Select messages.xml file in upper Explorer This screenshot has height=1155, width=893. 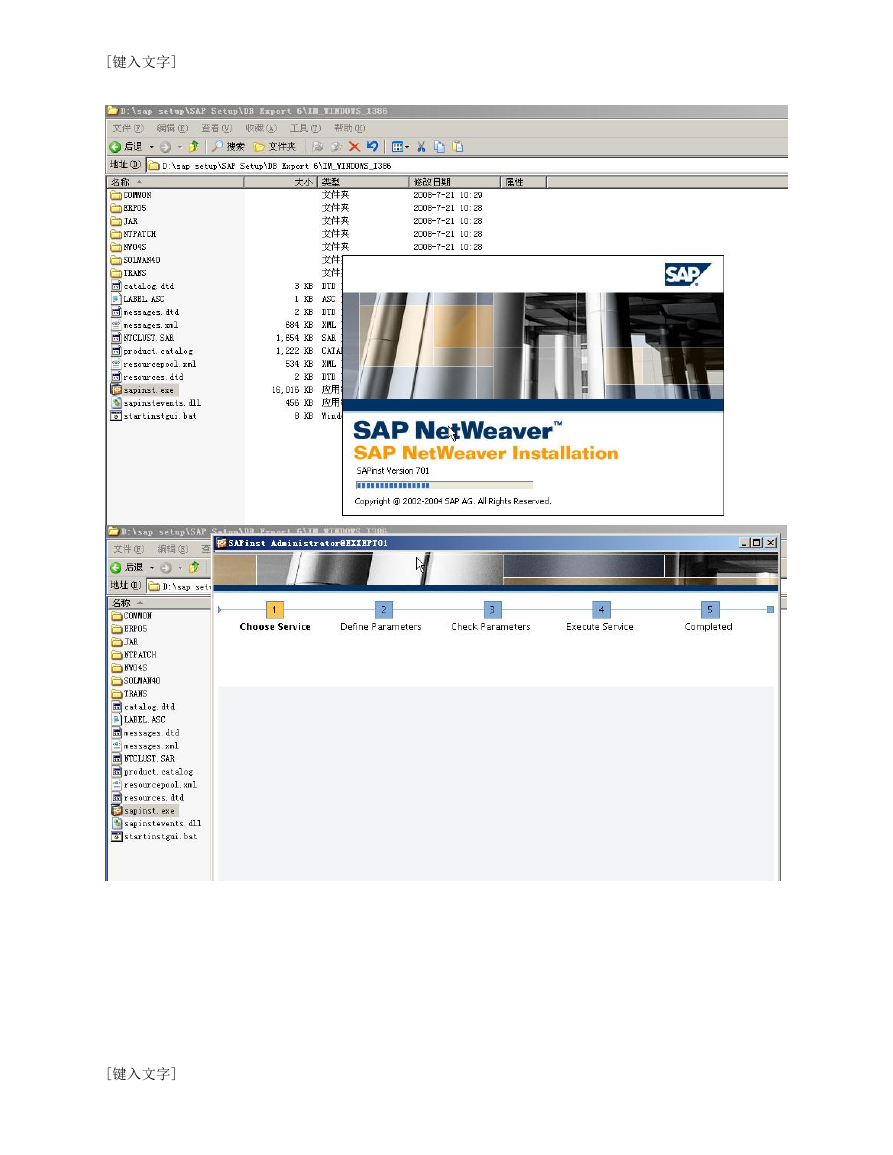(144, 326)
